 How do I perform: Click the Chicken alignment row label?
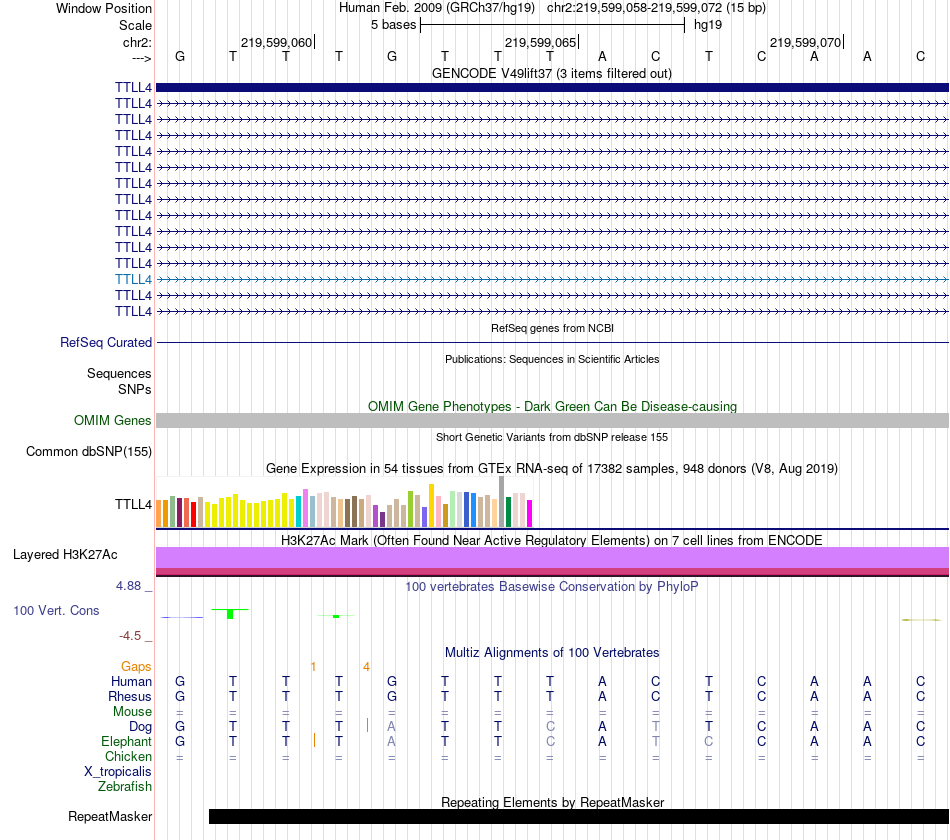pos(128,756)
